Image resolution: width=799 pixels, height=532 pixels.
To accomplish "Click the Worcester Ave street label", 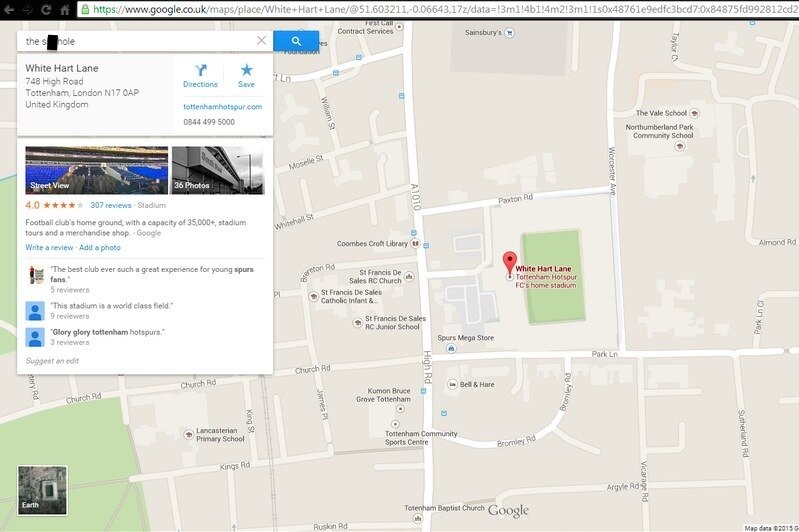I will 612,171.
